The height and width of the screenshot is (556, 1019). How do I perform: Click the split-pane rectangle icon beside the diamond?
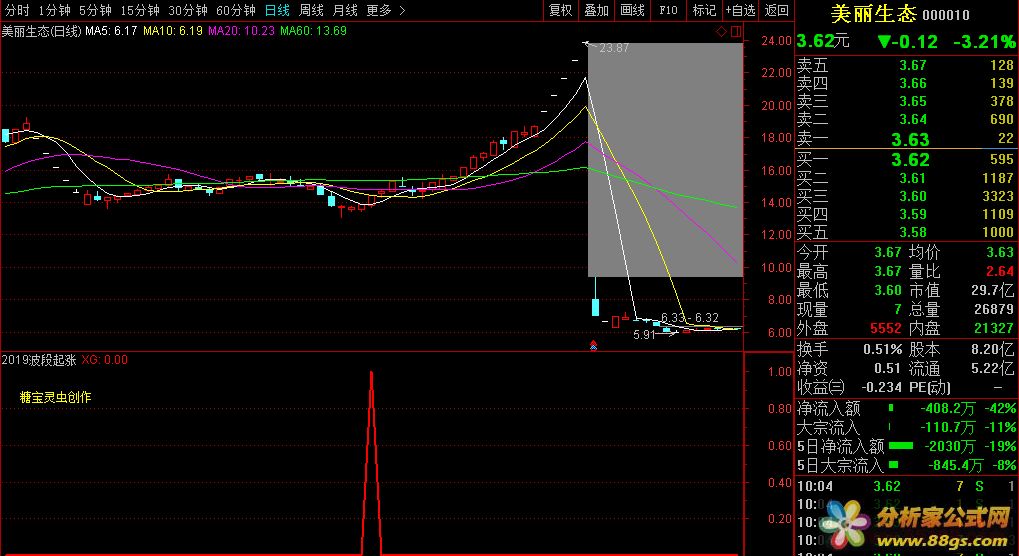(736, 31)
